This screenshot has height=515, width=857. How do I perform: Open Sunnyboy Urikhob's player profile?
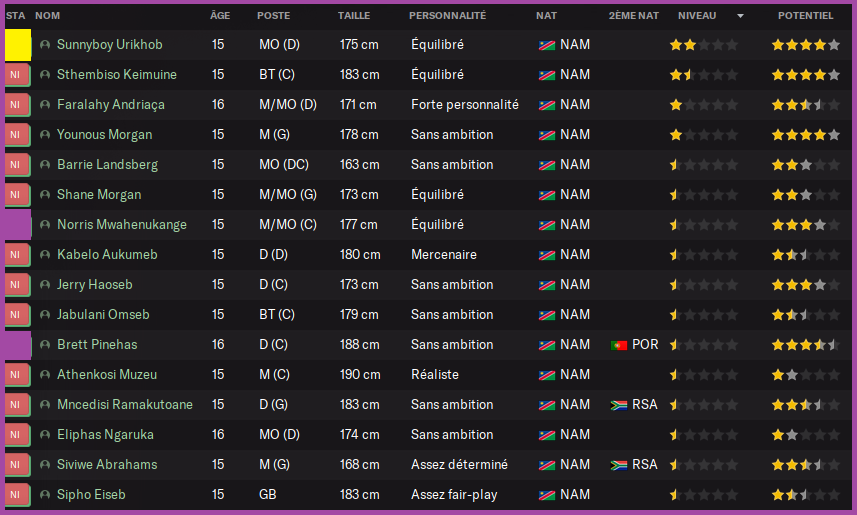pos(109,45)
